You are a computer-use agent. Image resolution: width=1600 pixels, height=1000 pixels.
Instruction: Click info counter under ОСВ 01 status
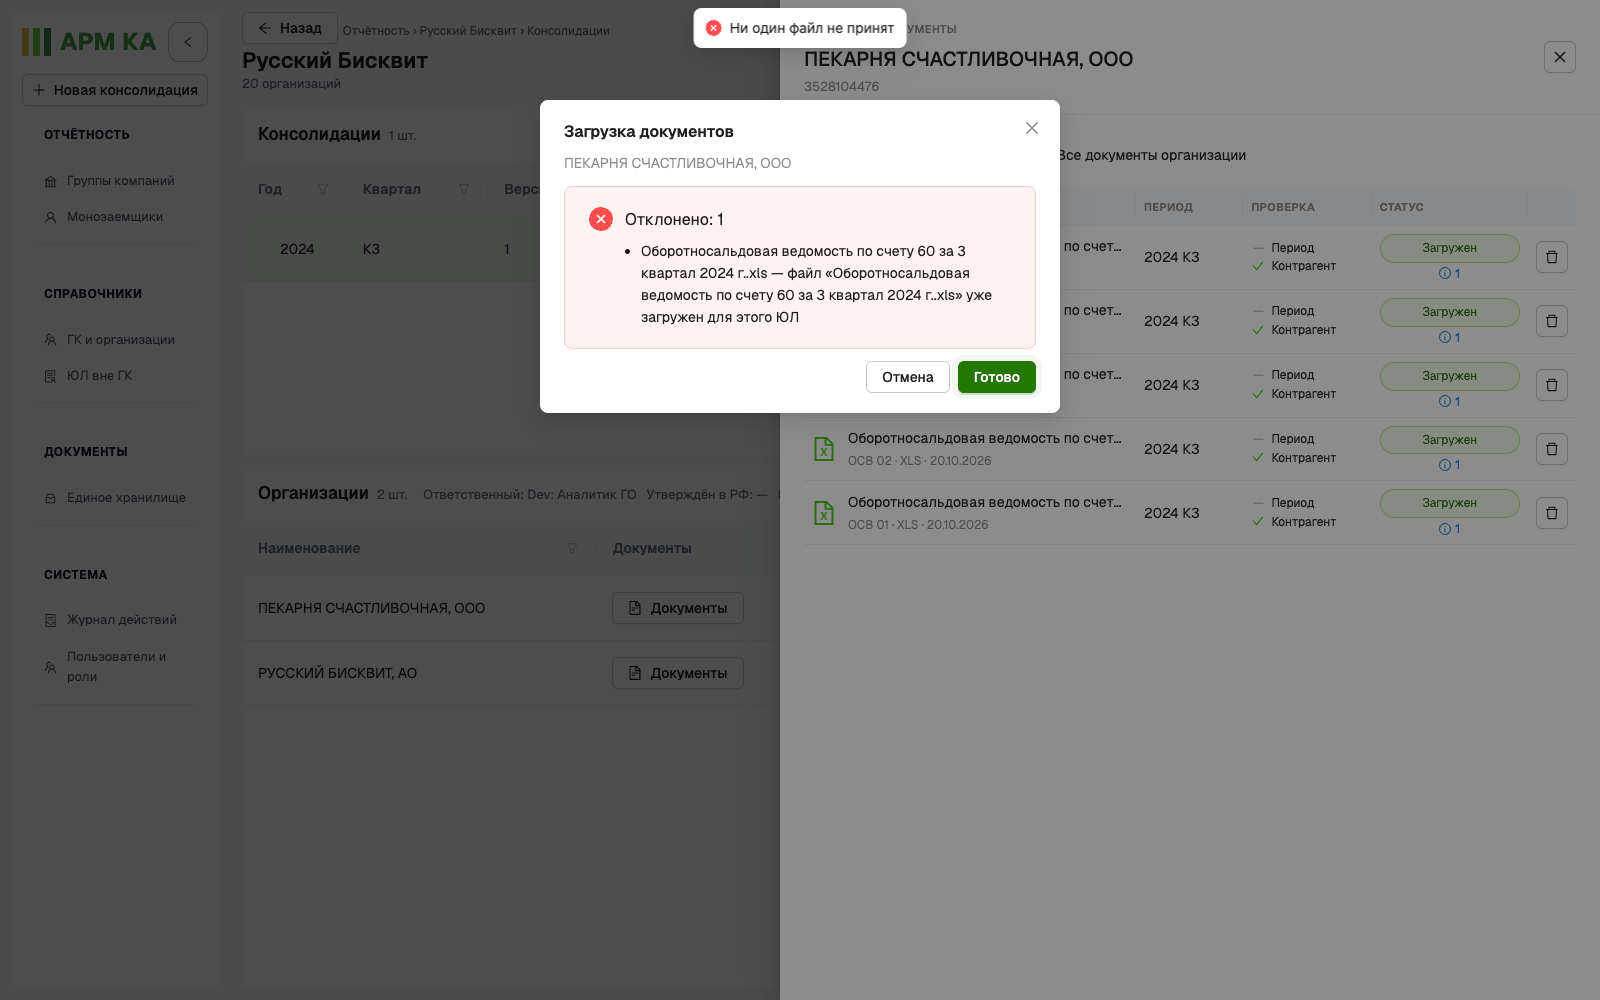pos(1450,529)
